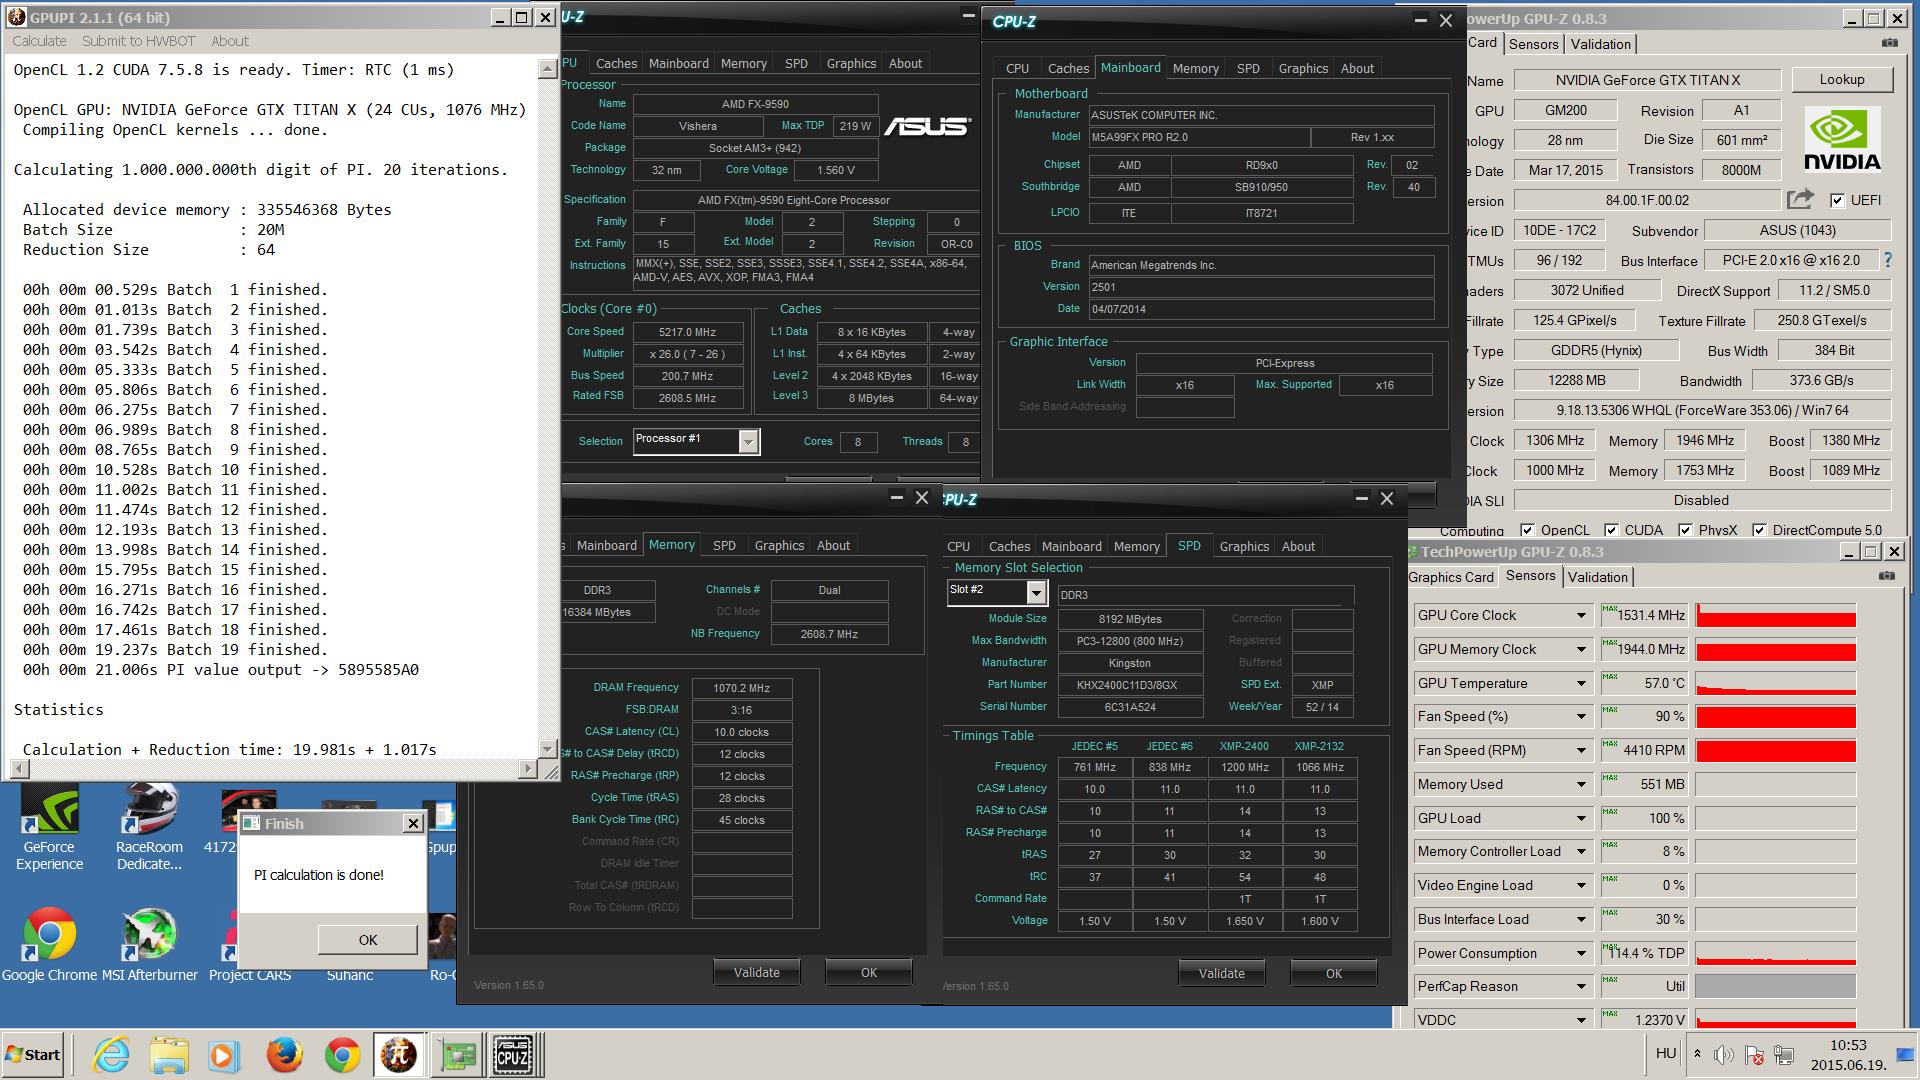Click the PCI-E bus interface question mark
The height and width of the screenshot is (1080, 1920).
[x=1887, y=260]
